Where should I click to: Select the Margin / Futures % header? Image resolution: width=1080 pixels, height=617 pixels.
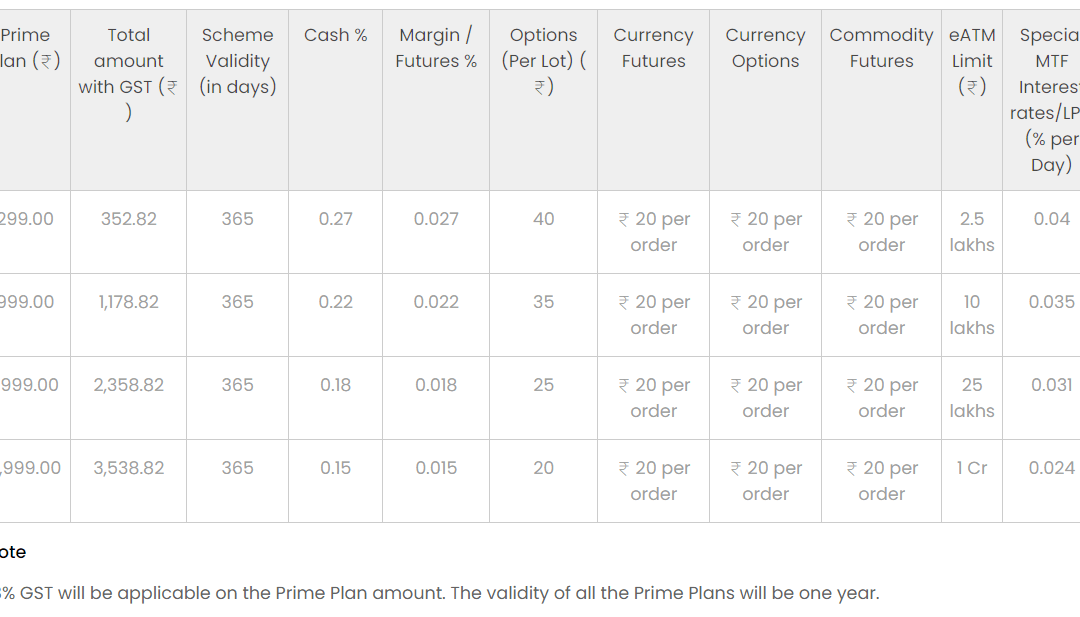tap(436, 48)
